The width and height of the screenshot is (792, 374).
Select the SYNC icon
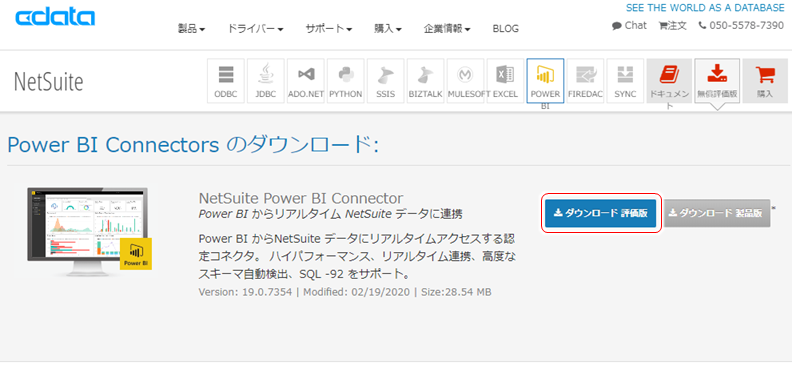tap(625, 81)
